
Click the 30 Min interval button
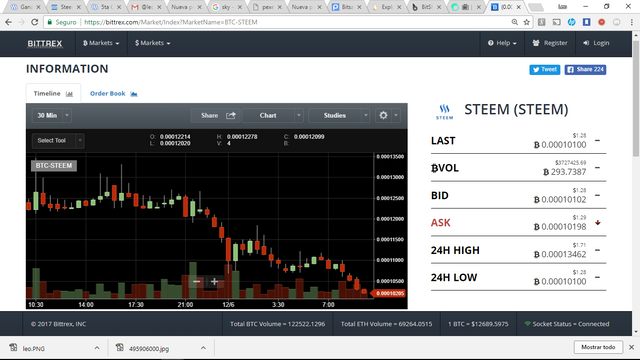pyautogui.click(x=47, y=116)
